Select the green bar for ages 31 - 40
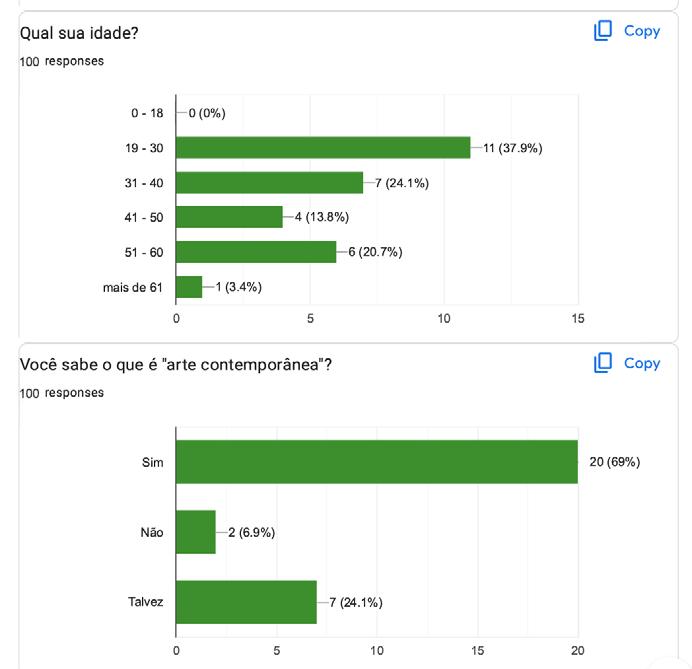Viewport: 692px width, 669px height. [x=269, y=183]
